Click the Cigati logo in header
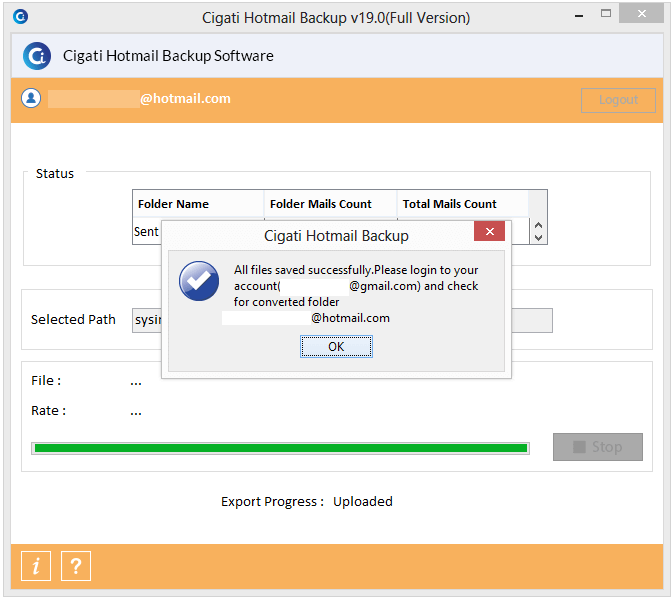The image size is (672, 601). coord(37,56)
